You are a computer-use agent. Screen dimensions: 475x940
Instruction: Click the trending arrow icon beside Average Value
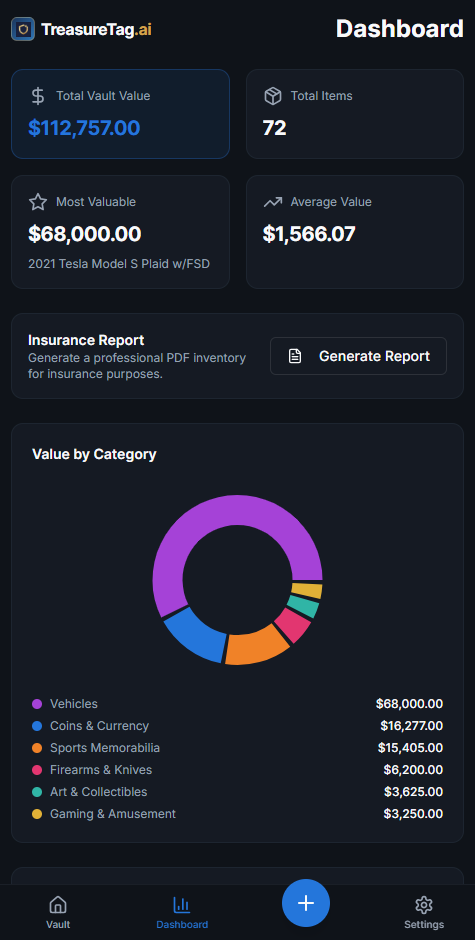click(x=273, y=202)
